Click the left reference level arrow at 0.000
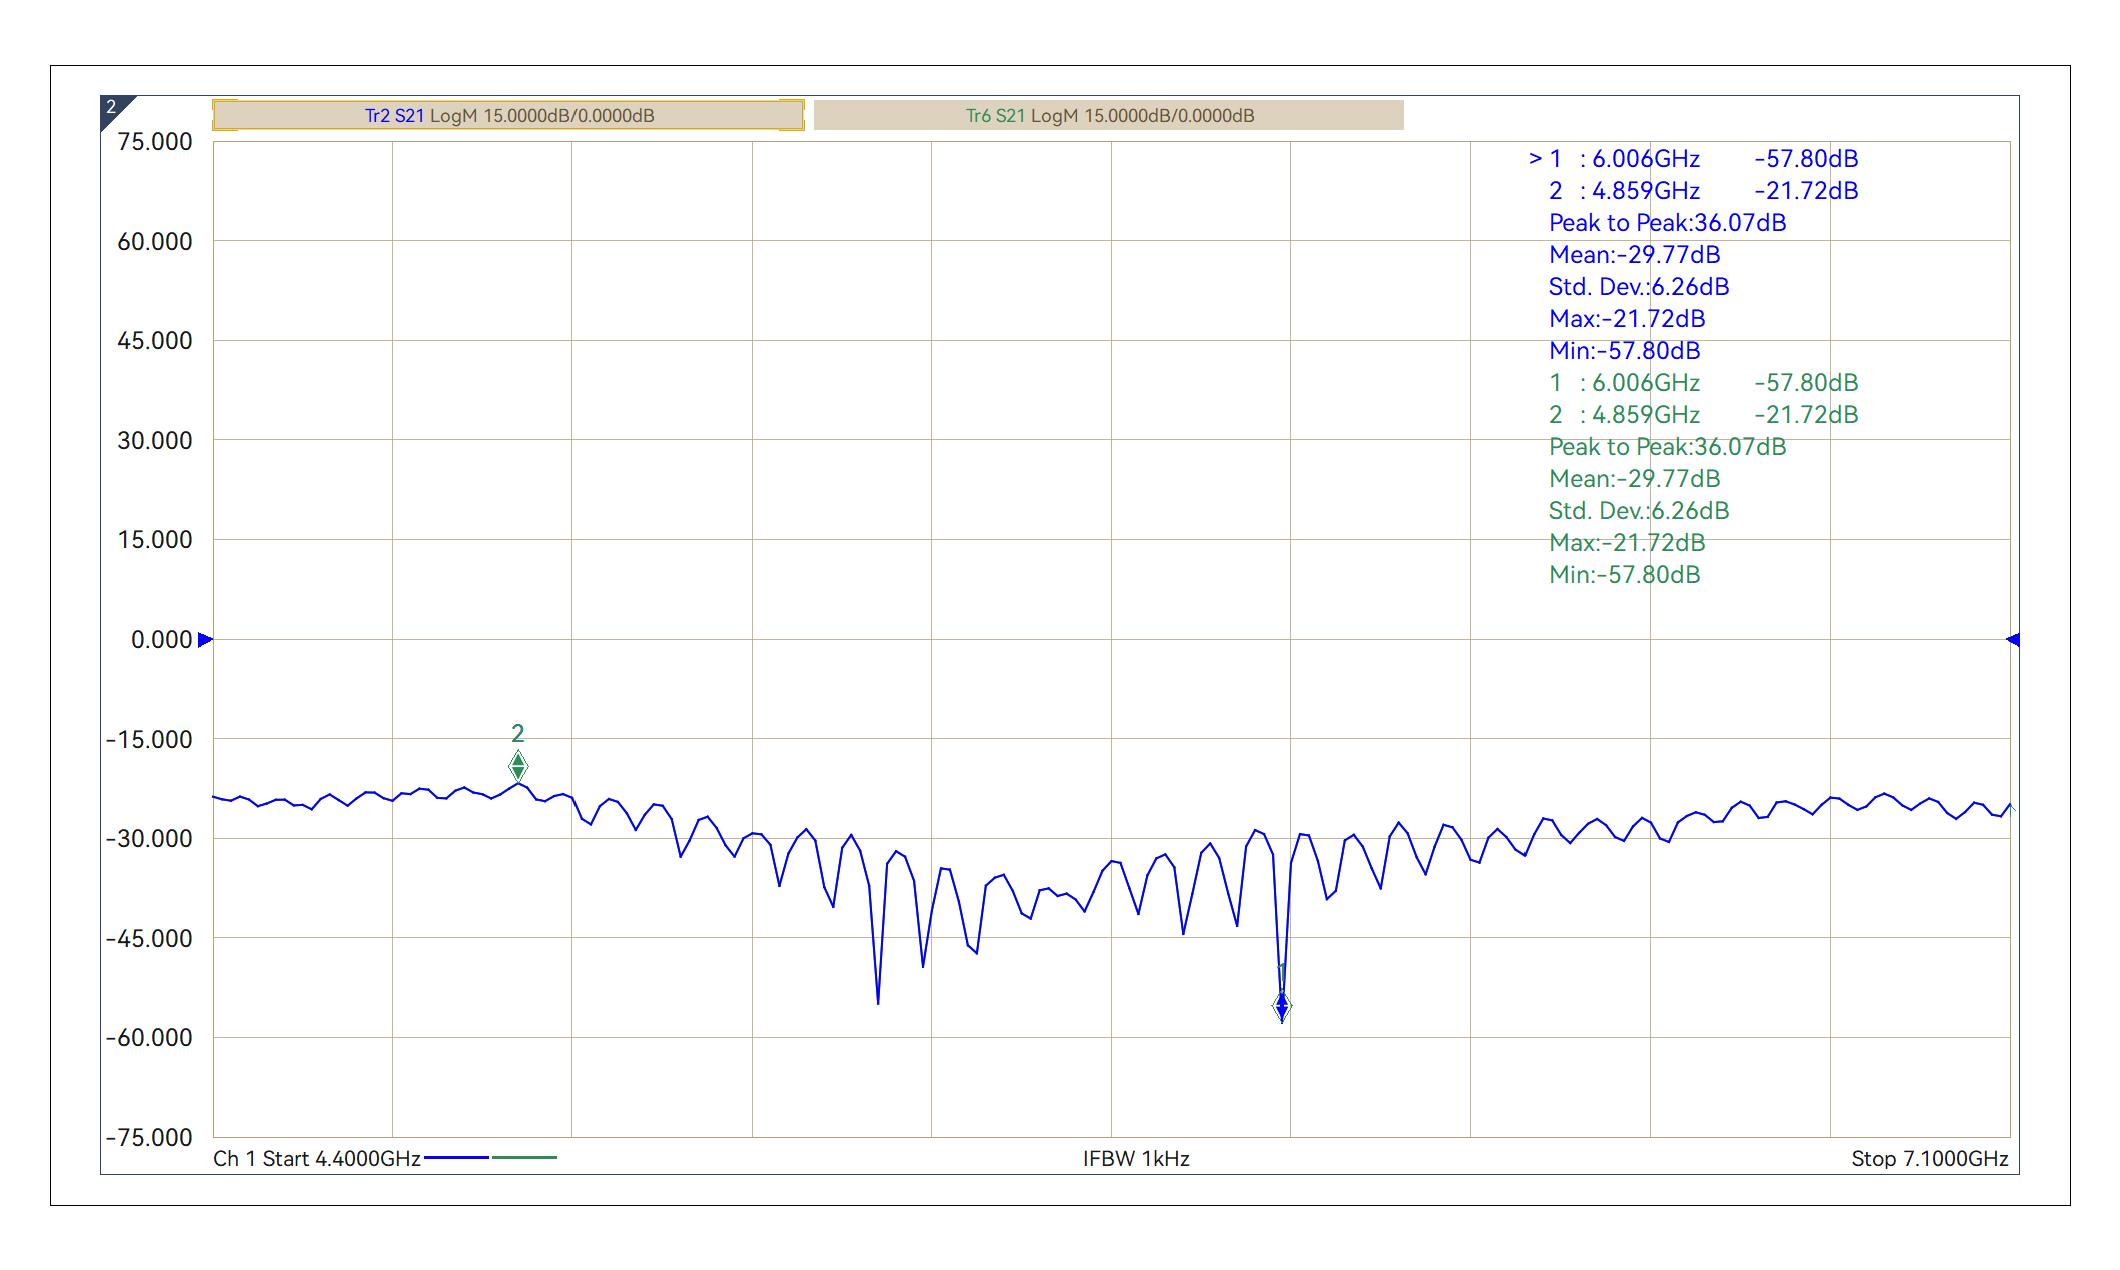2120x1270 pixels. point(205,639)
